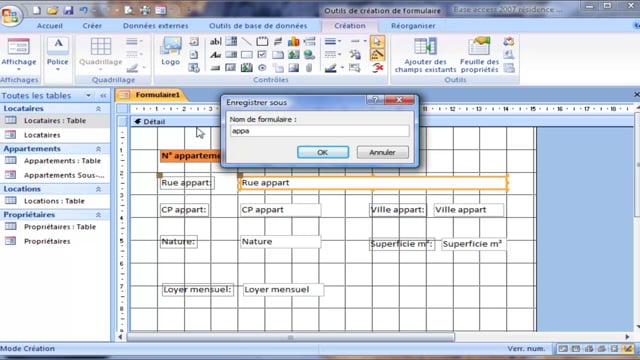Click the horizontal scrollbar right arrow
The height and width of the screenshot is (360, 640).
tap(627, 337)
